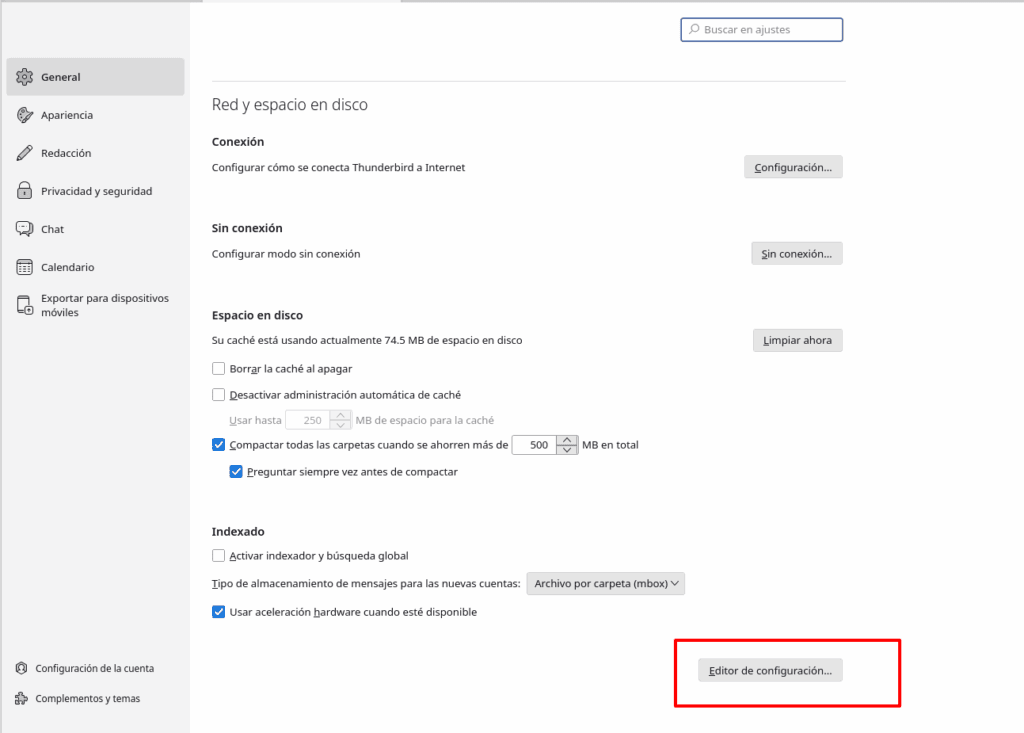Open the Archivo por carpeta (mbox) dropdown
1024x733 pixels.
(x=606, y=583)
